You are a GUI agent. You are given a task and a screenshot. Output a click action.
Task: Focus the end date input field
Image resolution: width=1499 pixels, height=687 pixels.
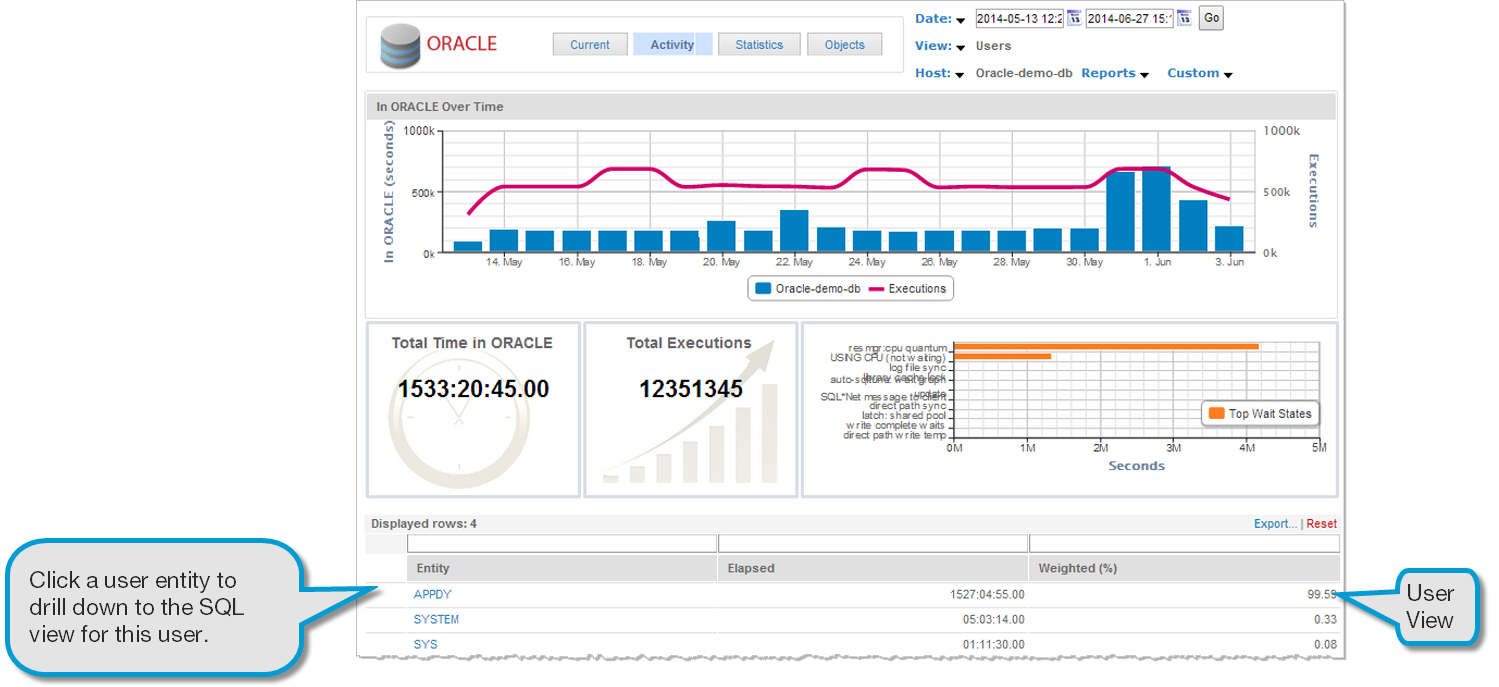(1130, 18)
